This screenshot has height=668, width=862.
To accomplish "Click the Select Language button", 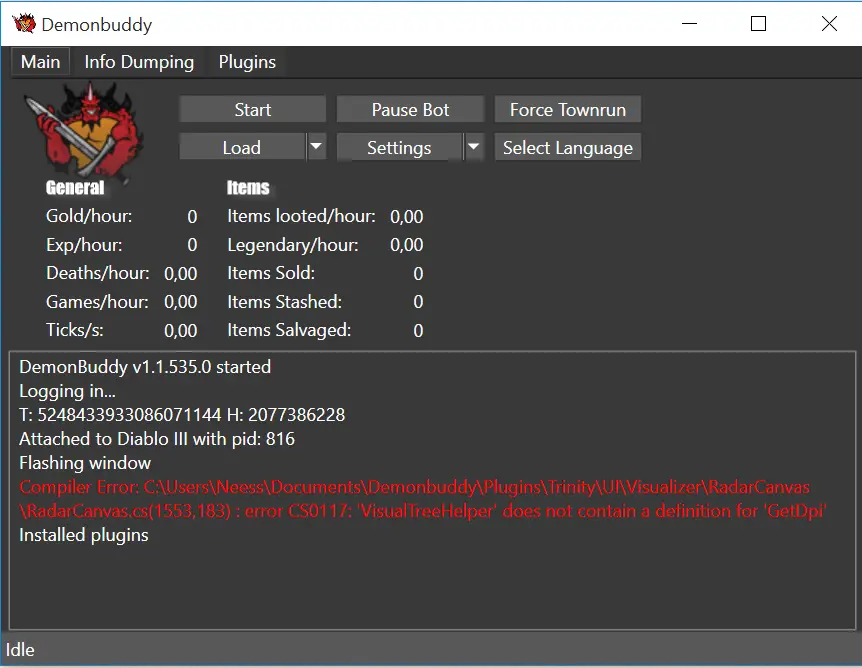I will tap(567, 148).
